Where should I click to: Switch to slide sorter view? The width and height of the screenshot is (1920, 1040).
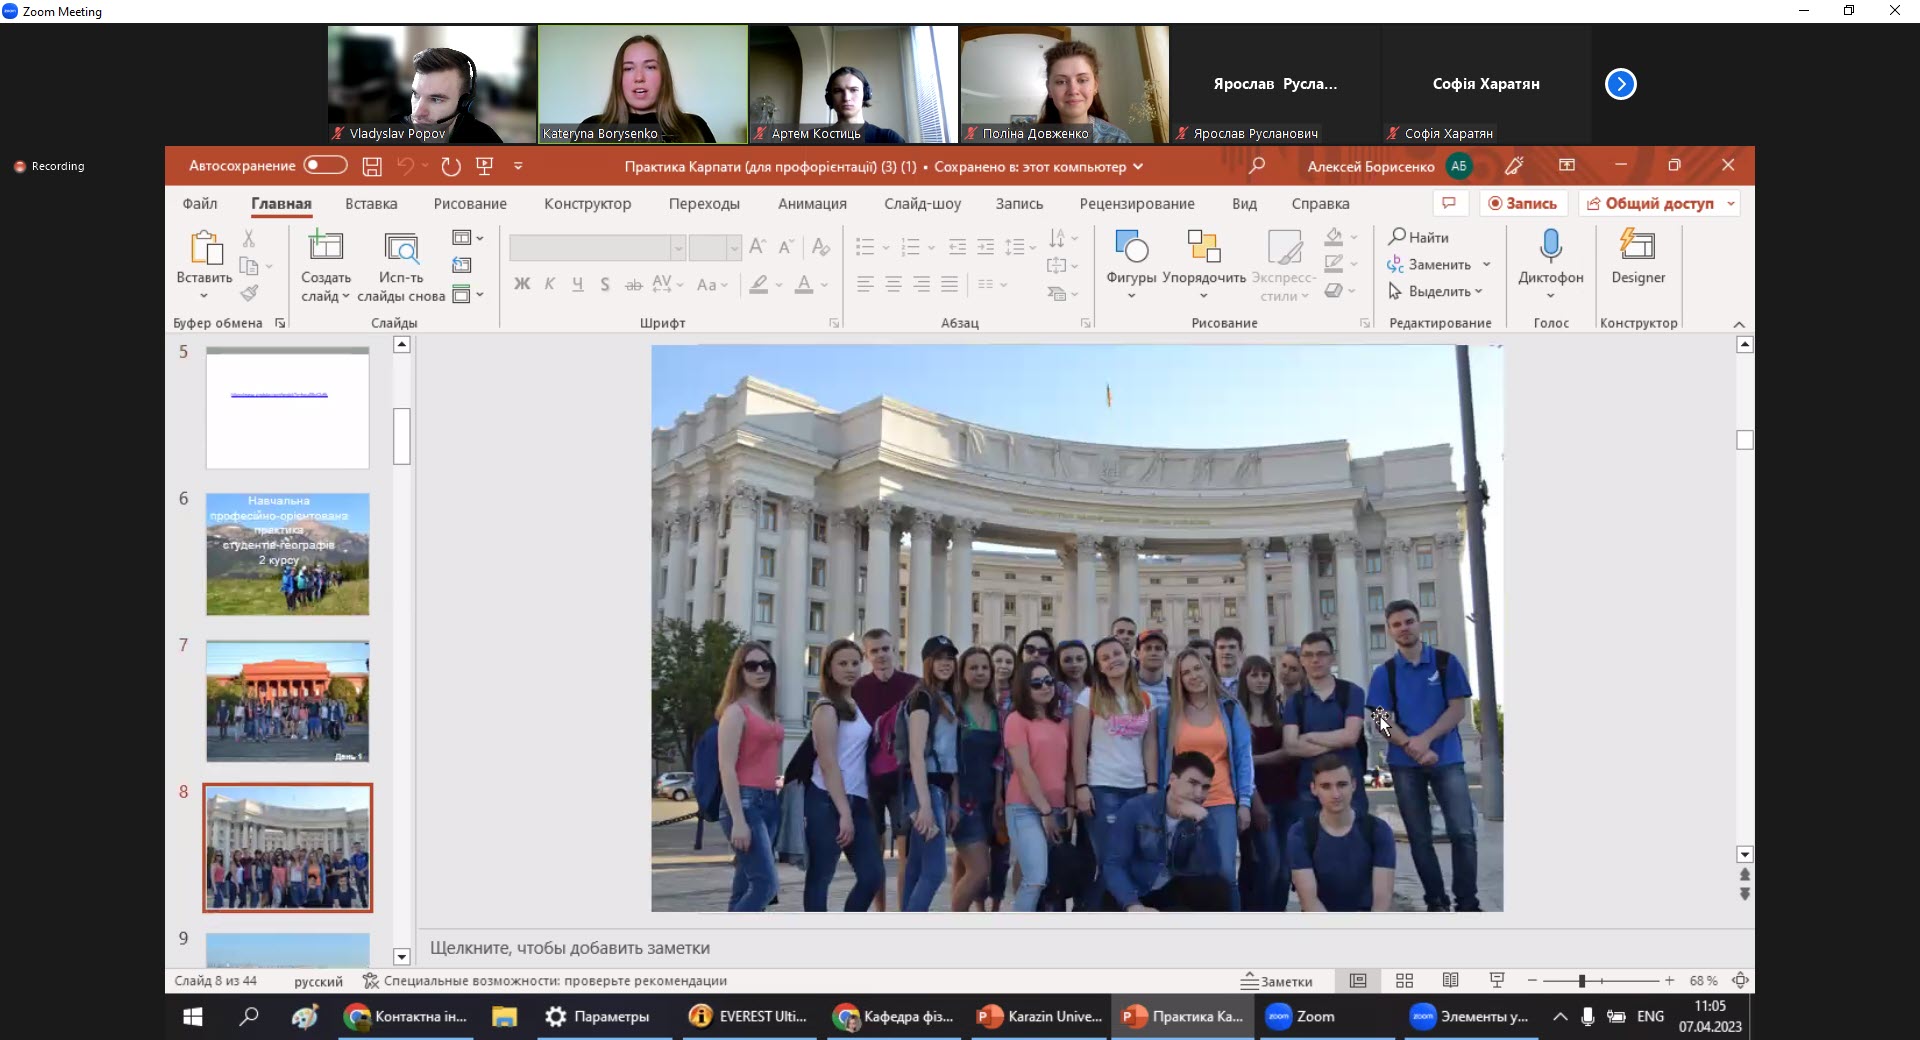click(x=1404, y=981)
